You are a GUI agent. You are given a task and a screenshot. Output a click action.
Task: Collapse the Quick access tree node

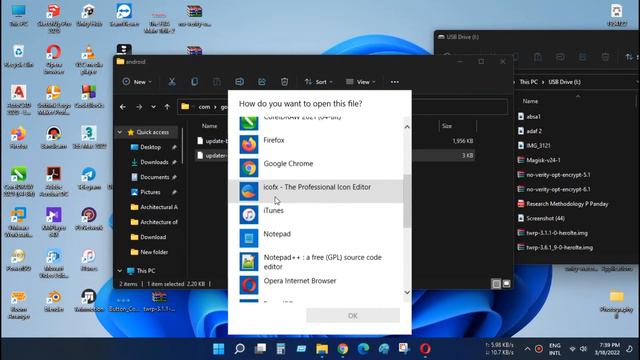(120, 132)
